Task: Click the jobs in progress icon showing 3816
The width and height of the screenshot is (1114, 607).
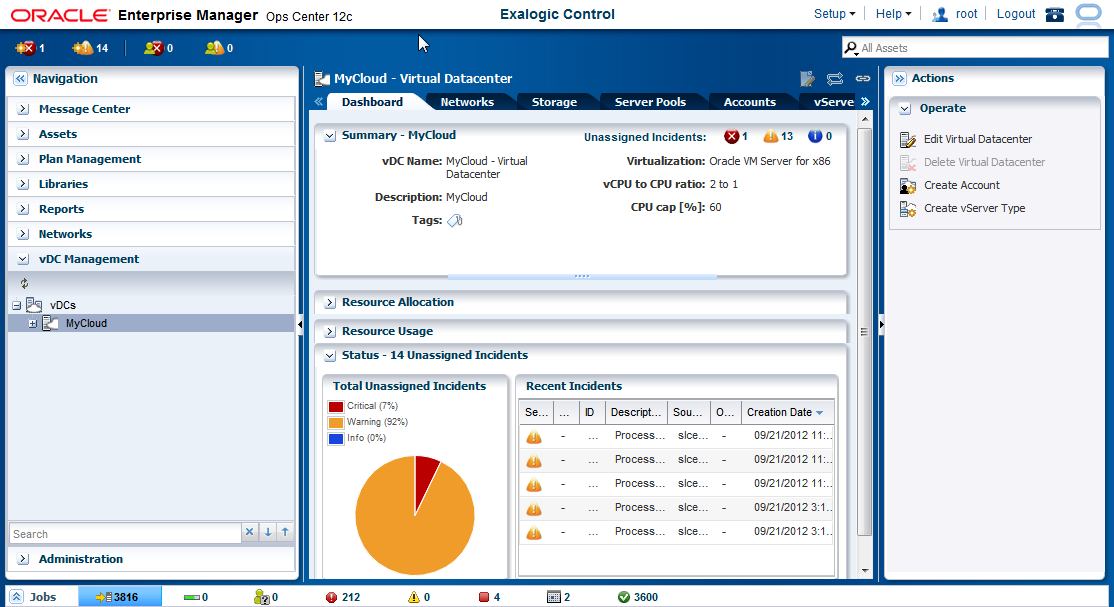Action: pos(104,597)
